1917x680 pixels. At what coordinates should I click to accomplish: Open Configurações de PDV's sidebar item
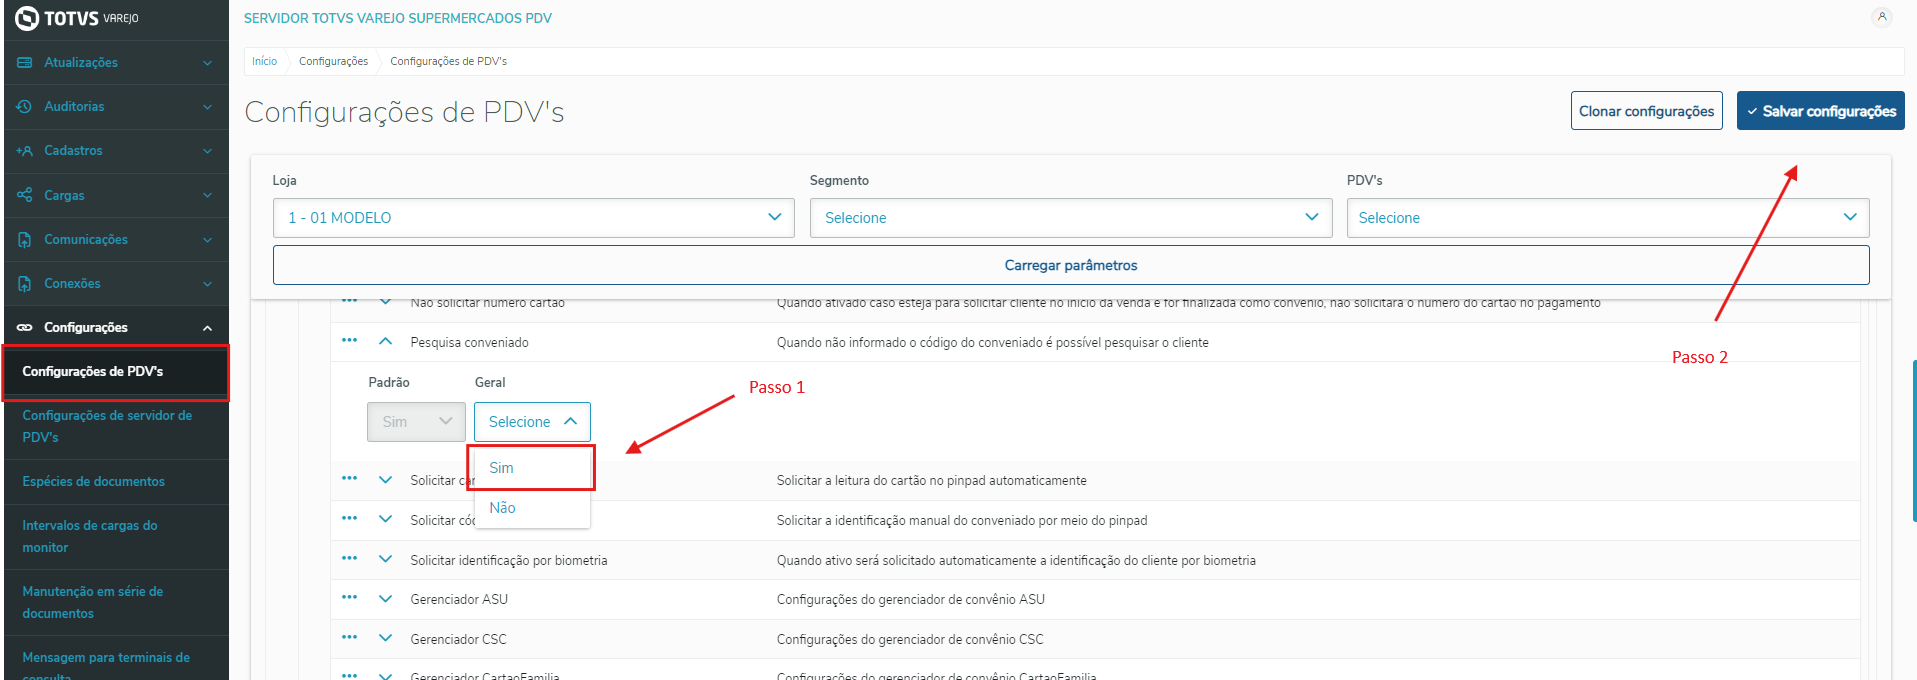116,372
